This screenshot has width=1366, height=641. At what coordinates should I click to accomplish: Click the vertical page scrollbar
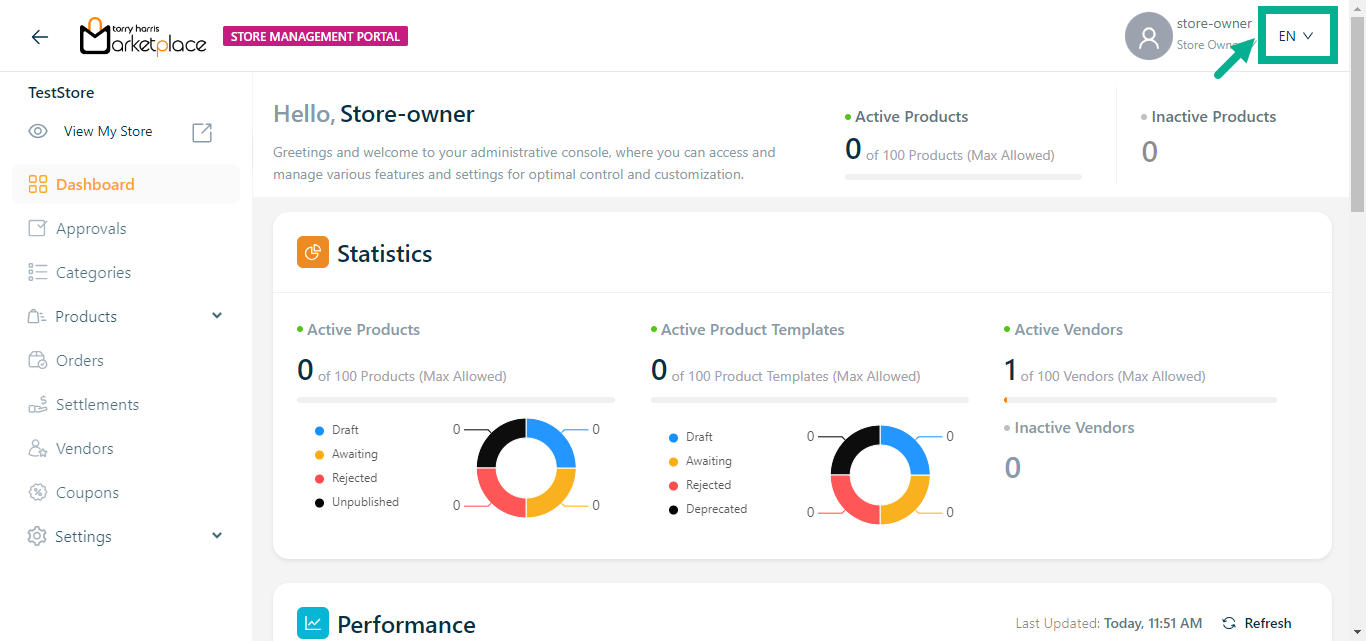1357,110
